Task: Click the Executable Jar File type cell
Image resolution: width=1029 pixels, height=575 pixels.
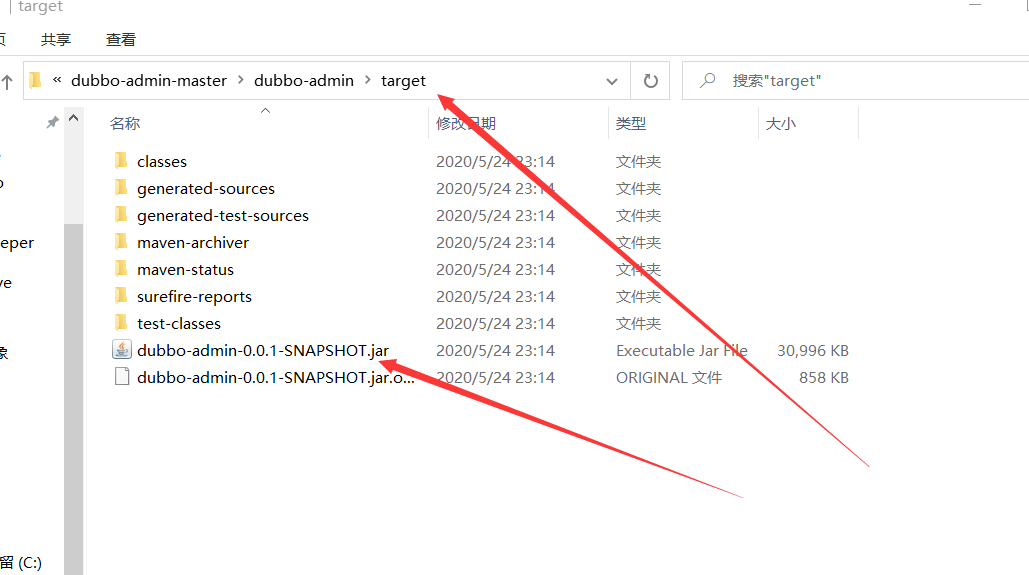Action: pyautogui.click(x=682, y=351)
